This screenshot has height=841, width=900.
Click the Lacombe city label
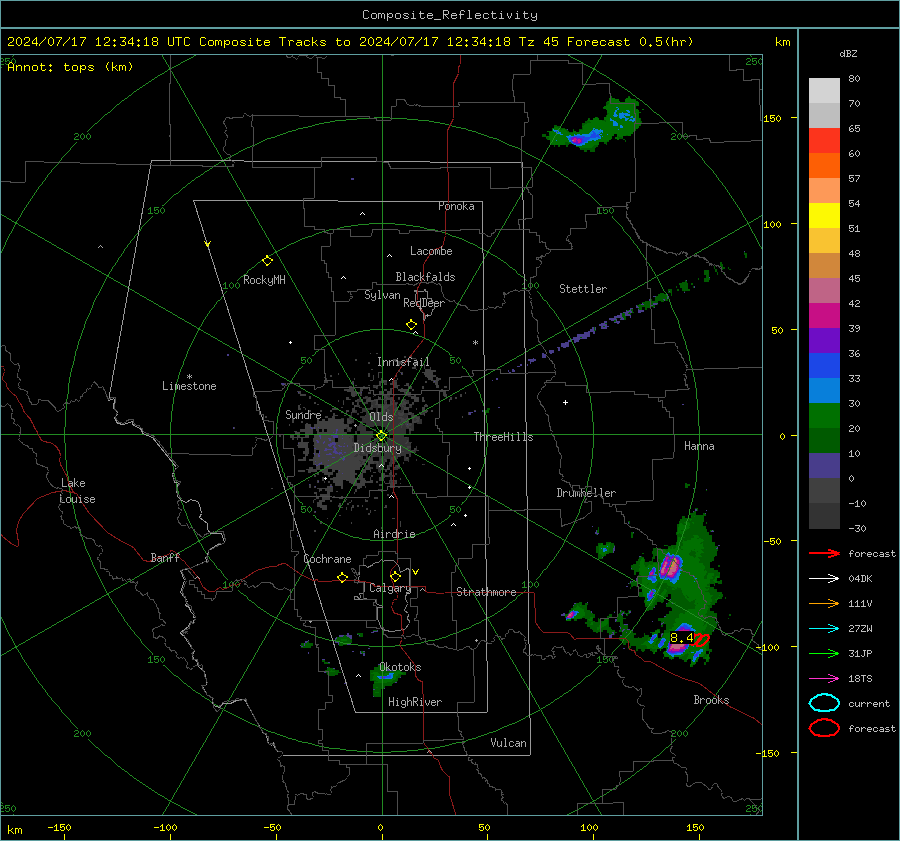coord(431,251)
